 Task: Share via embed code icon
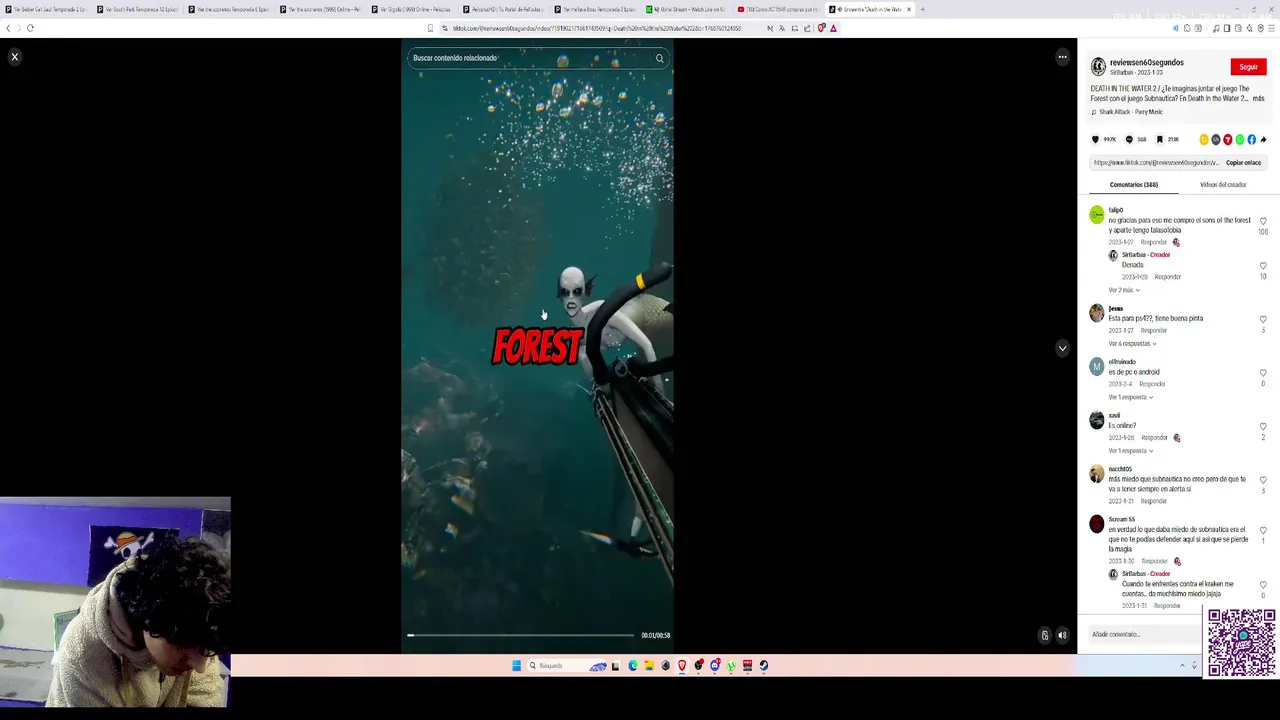[1216, 140]
